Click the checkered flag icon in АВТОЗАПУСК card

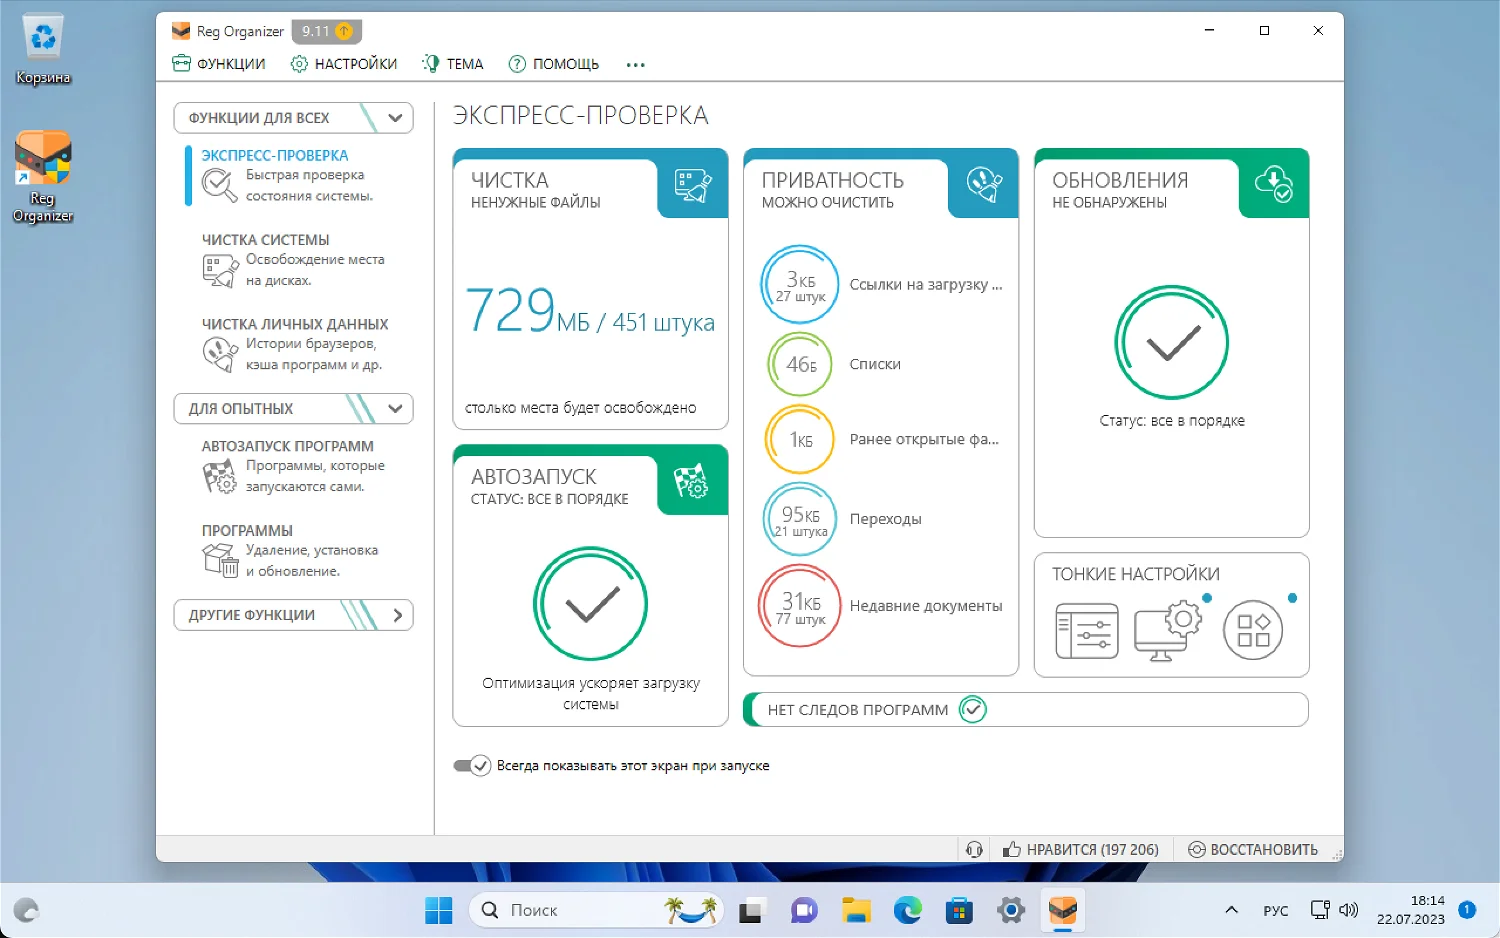coord(692,481)
